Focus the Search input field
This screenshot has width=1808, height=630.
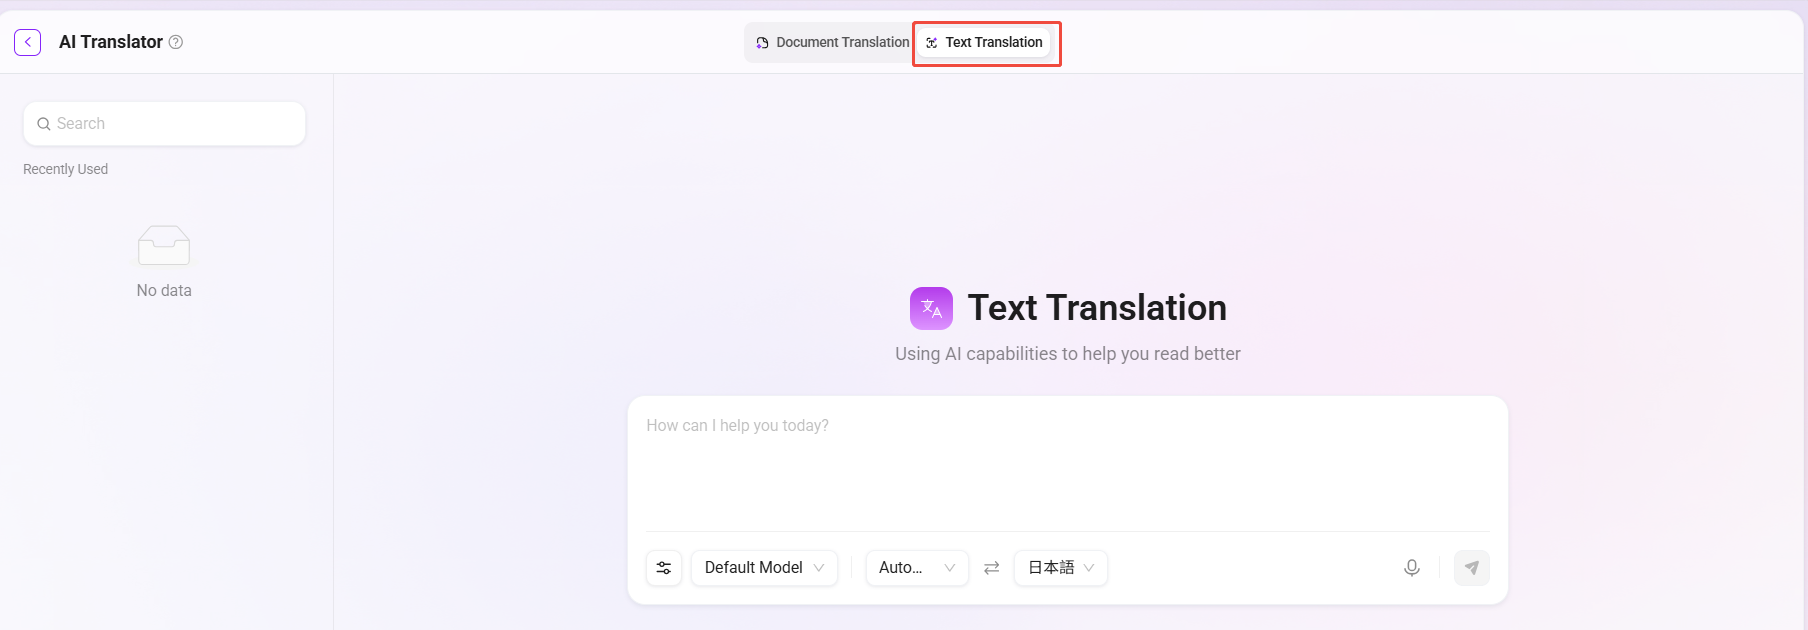(x=164, y=124)
